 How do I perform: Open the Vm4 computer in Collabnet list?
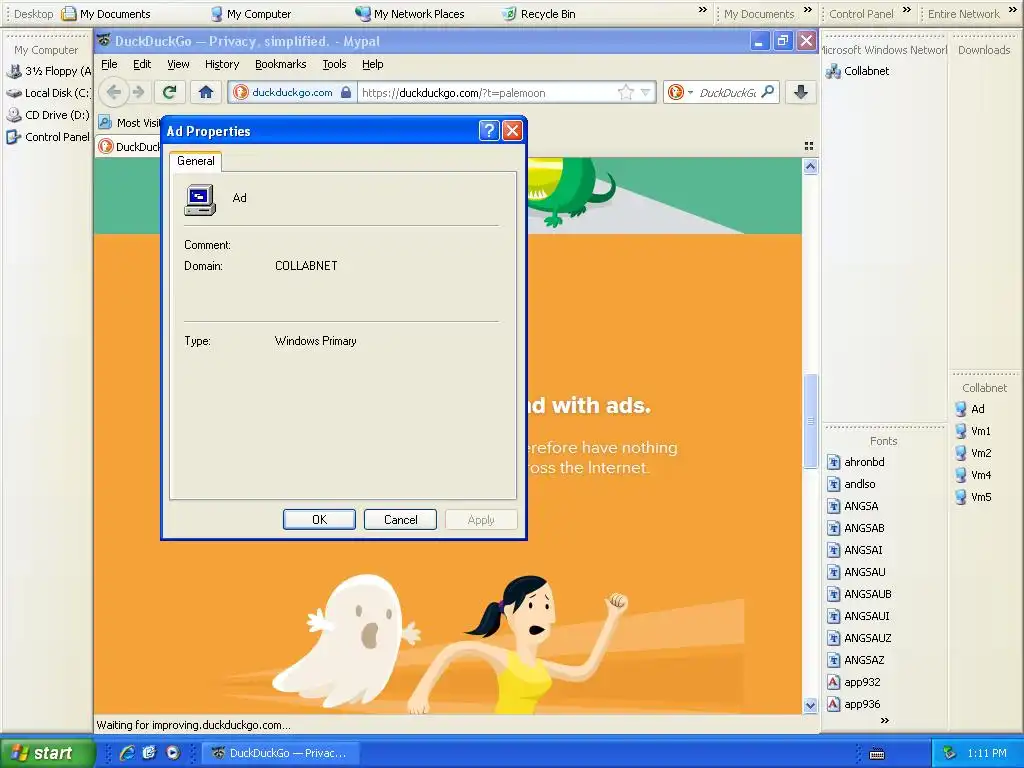(x=973, y=475)
